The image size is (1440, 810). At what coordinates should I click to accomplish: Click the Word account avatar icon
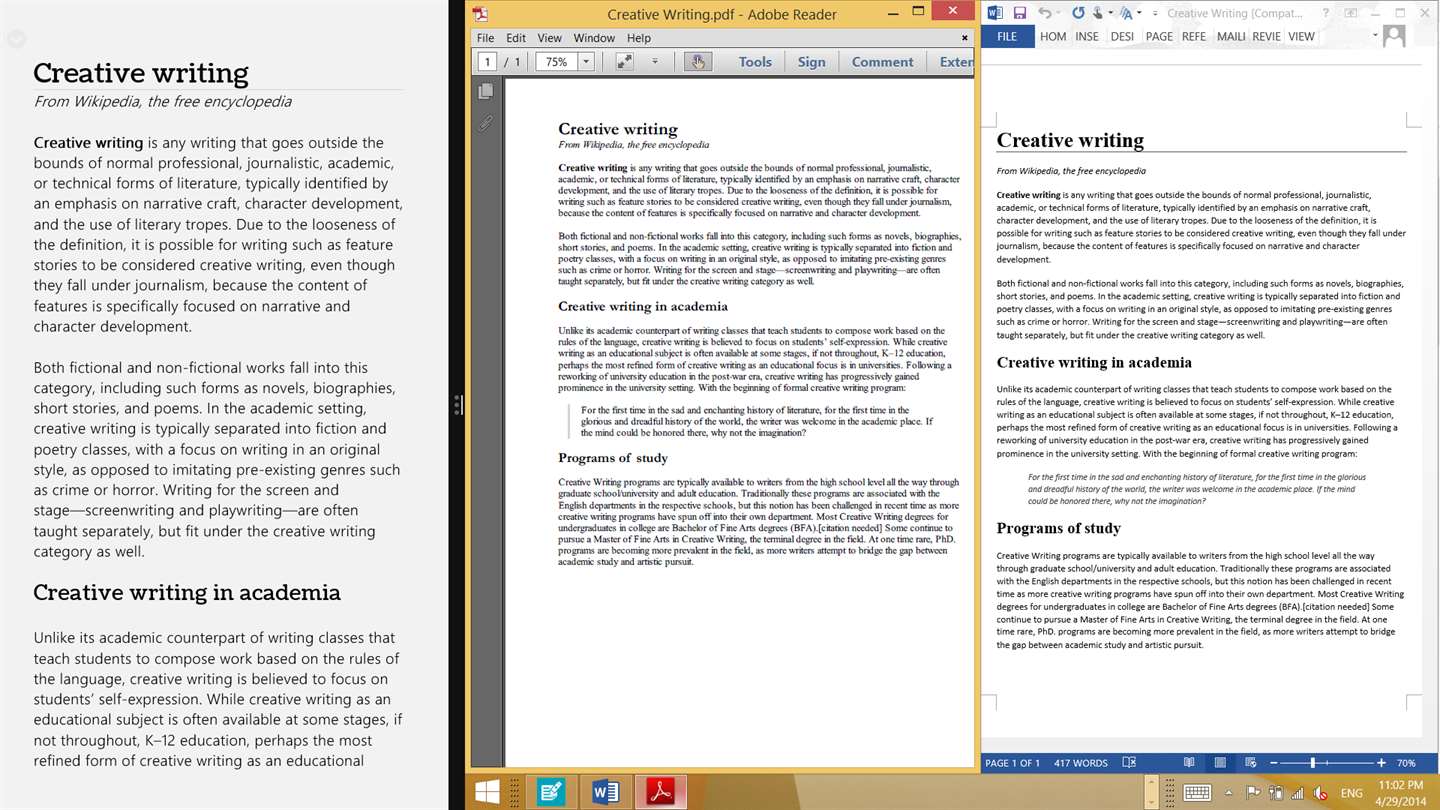pyautogui.click(x=1394, y=36)
